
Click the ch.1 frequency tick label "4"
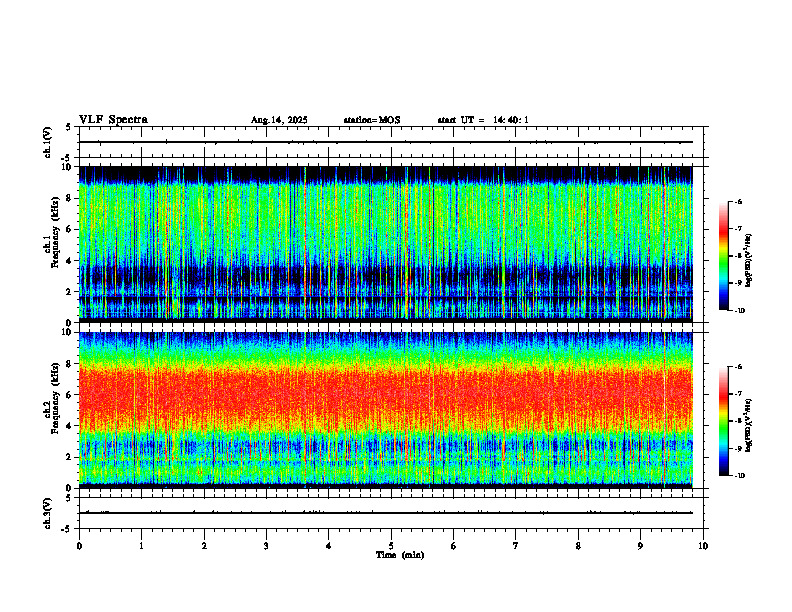(70, 261)
